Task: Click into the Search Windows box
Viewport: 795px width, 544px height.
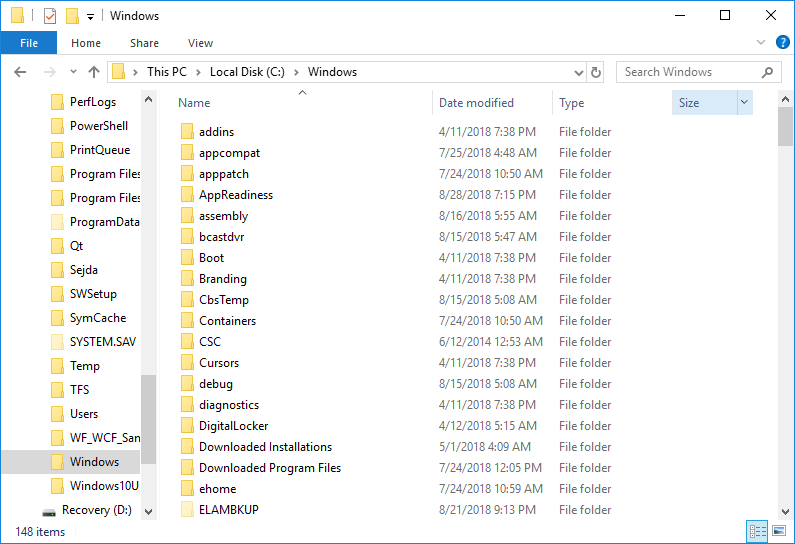Action: (x=690, y=72)
